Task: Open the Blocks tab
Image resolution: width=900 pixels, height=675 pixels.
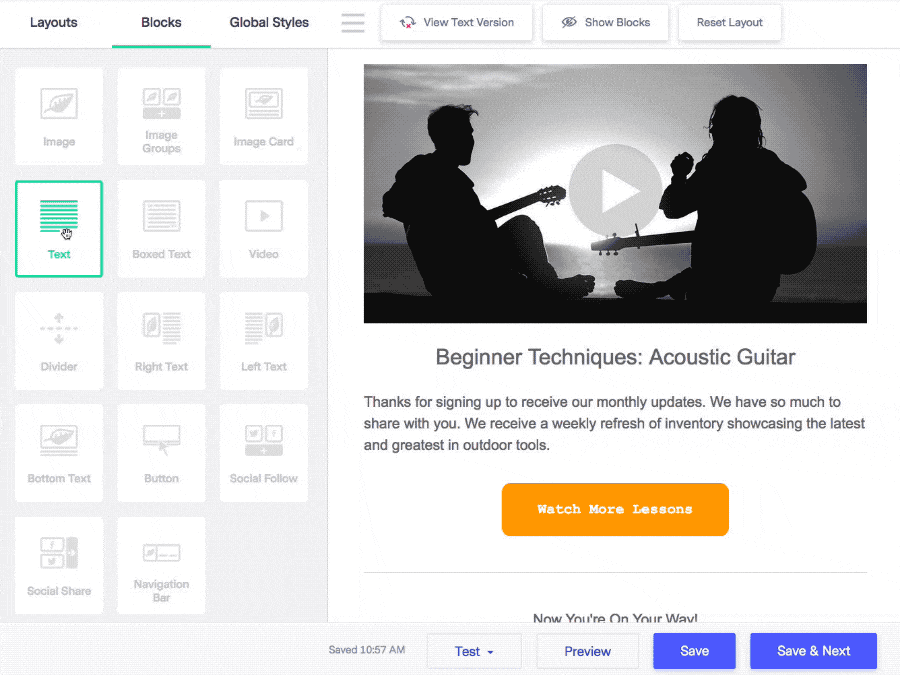Action: [x=161, y=22]
